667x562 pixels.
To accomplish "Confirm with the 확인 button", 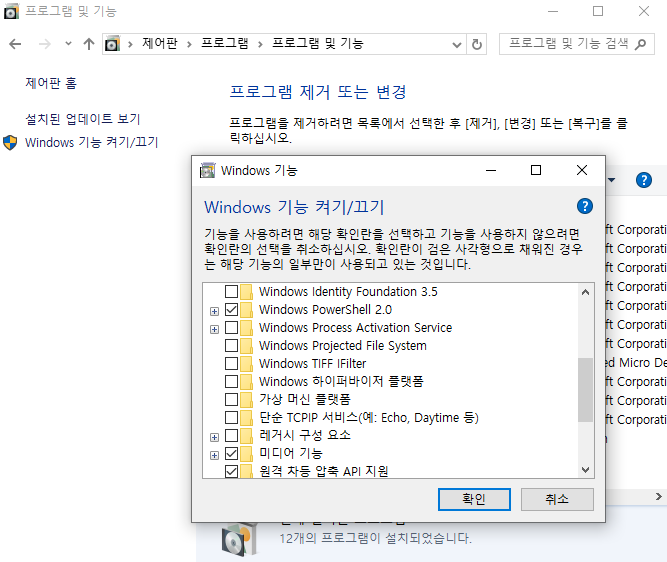I will (x=474, y=499).
